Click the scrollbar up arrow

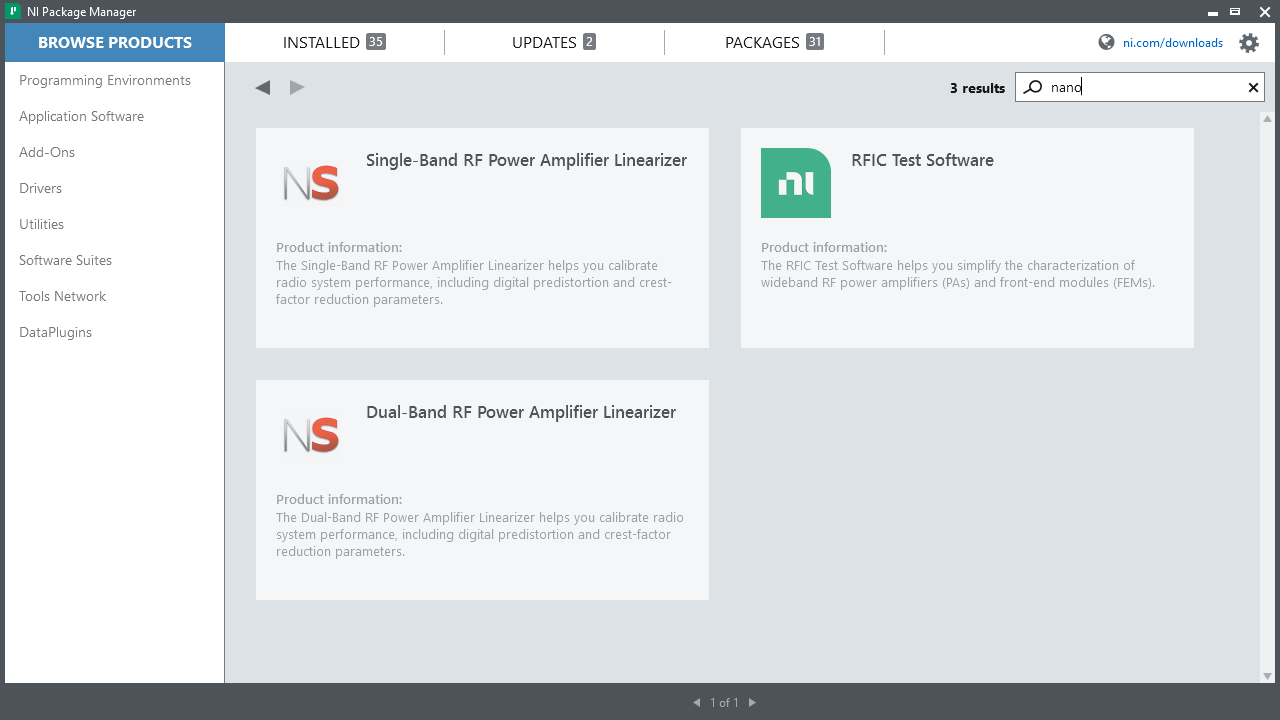tap(1268, 118)
